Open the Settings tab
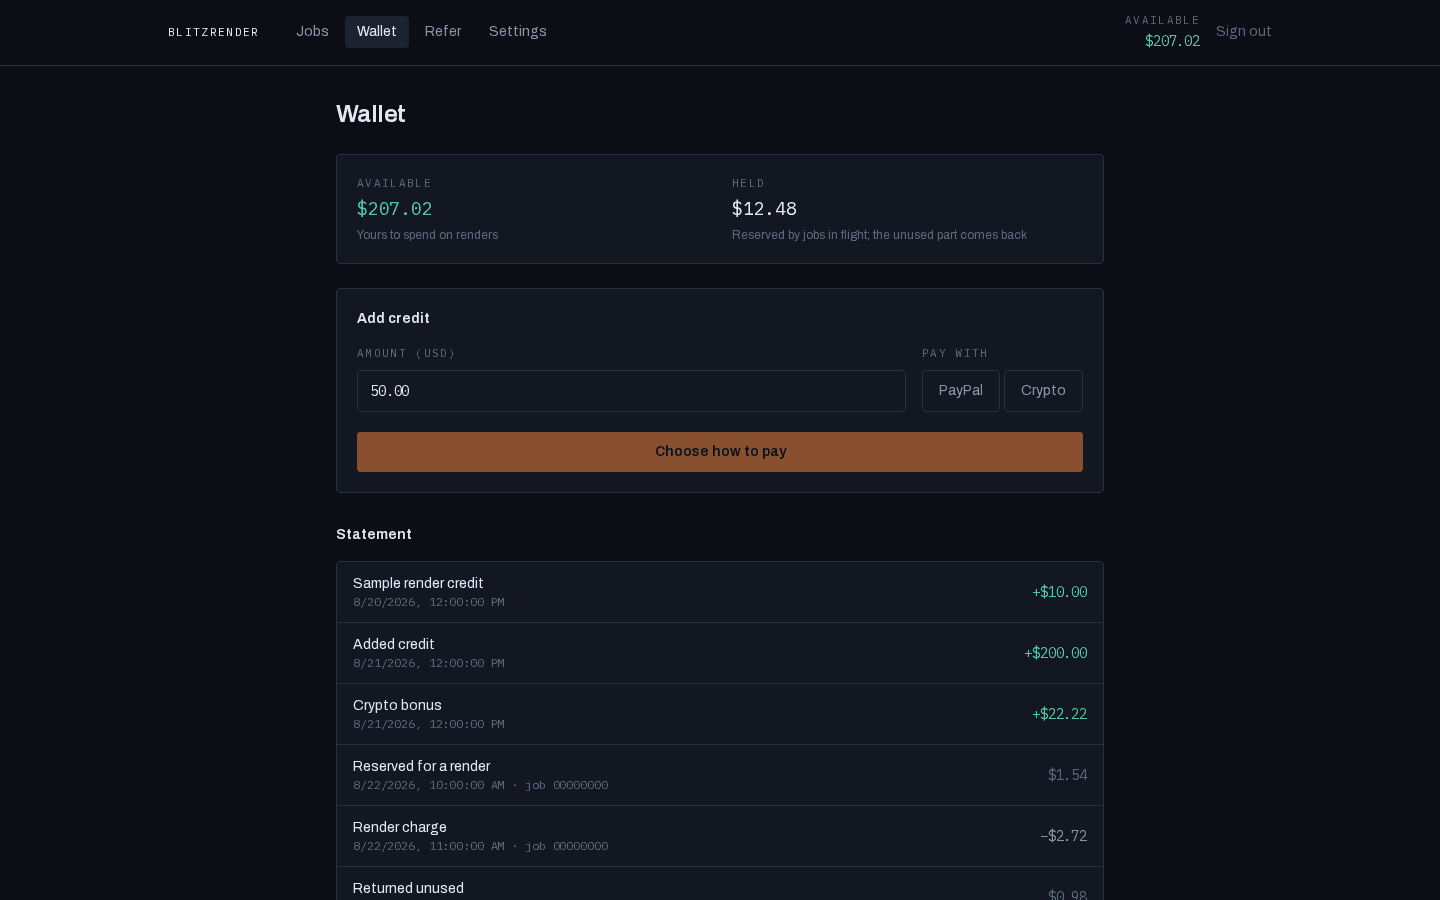The width and height of the screenshot is (1440, 900). (518, 32)
